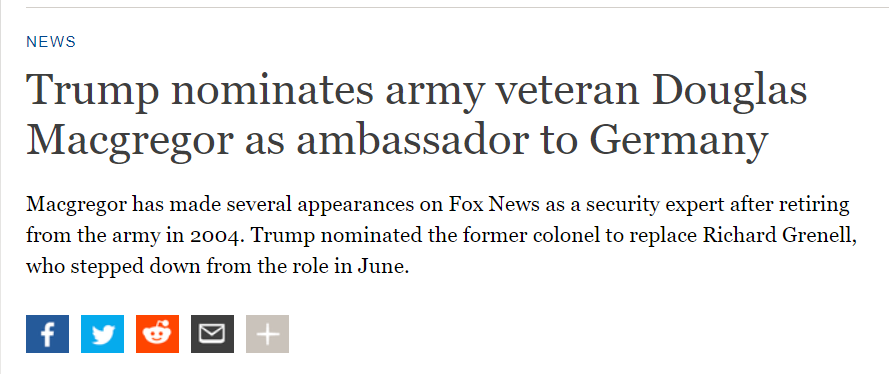This screenshot has height=374, width=889.
Task: Send the article by email icon
Action: [x=213, y=334]
